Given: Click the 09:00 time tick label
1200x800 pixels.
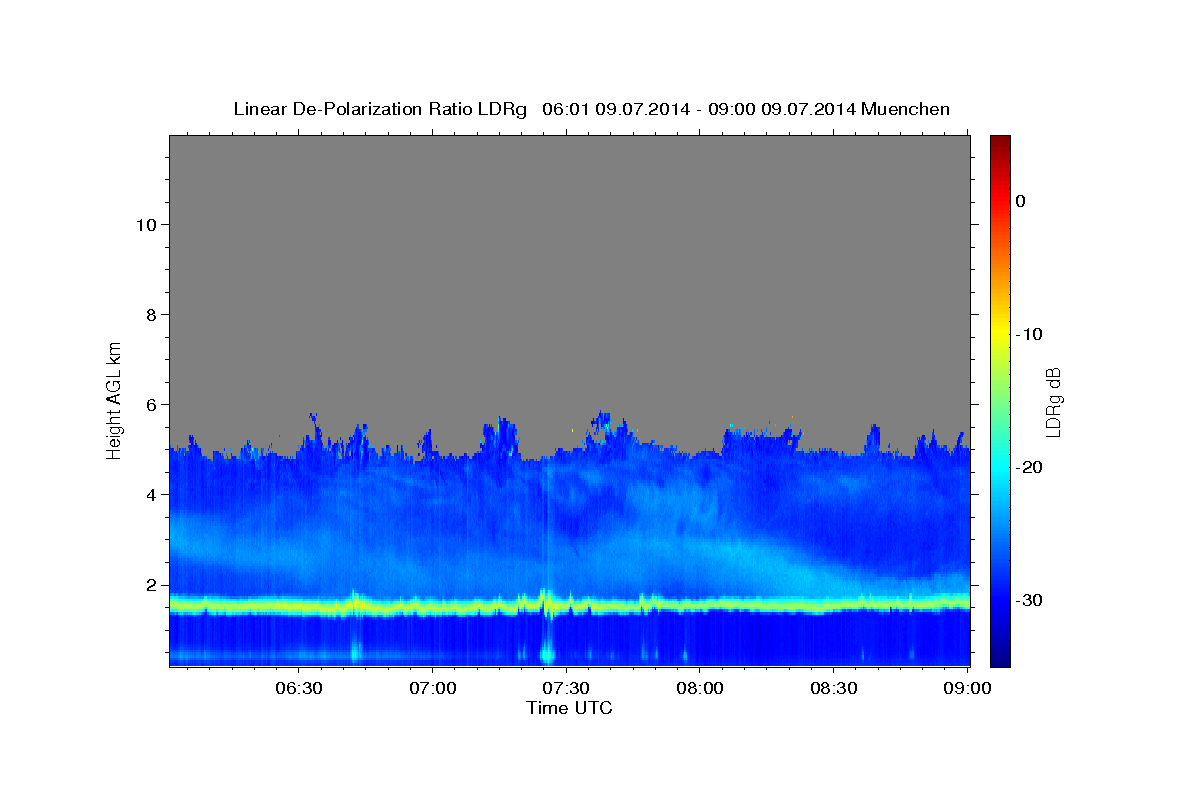Looking at the screenshot, I should 967,689.
